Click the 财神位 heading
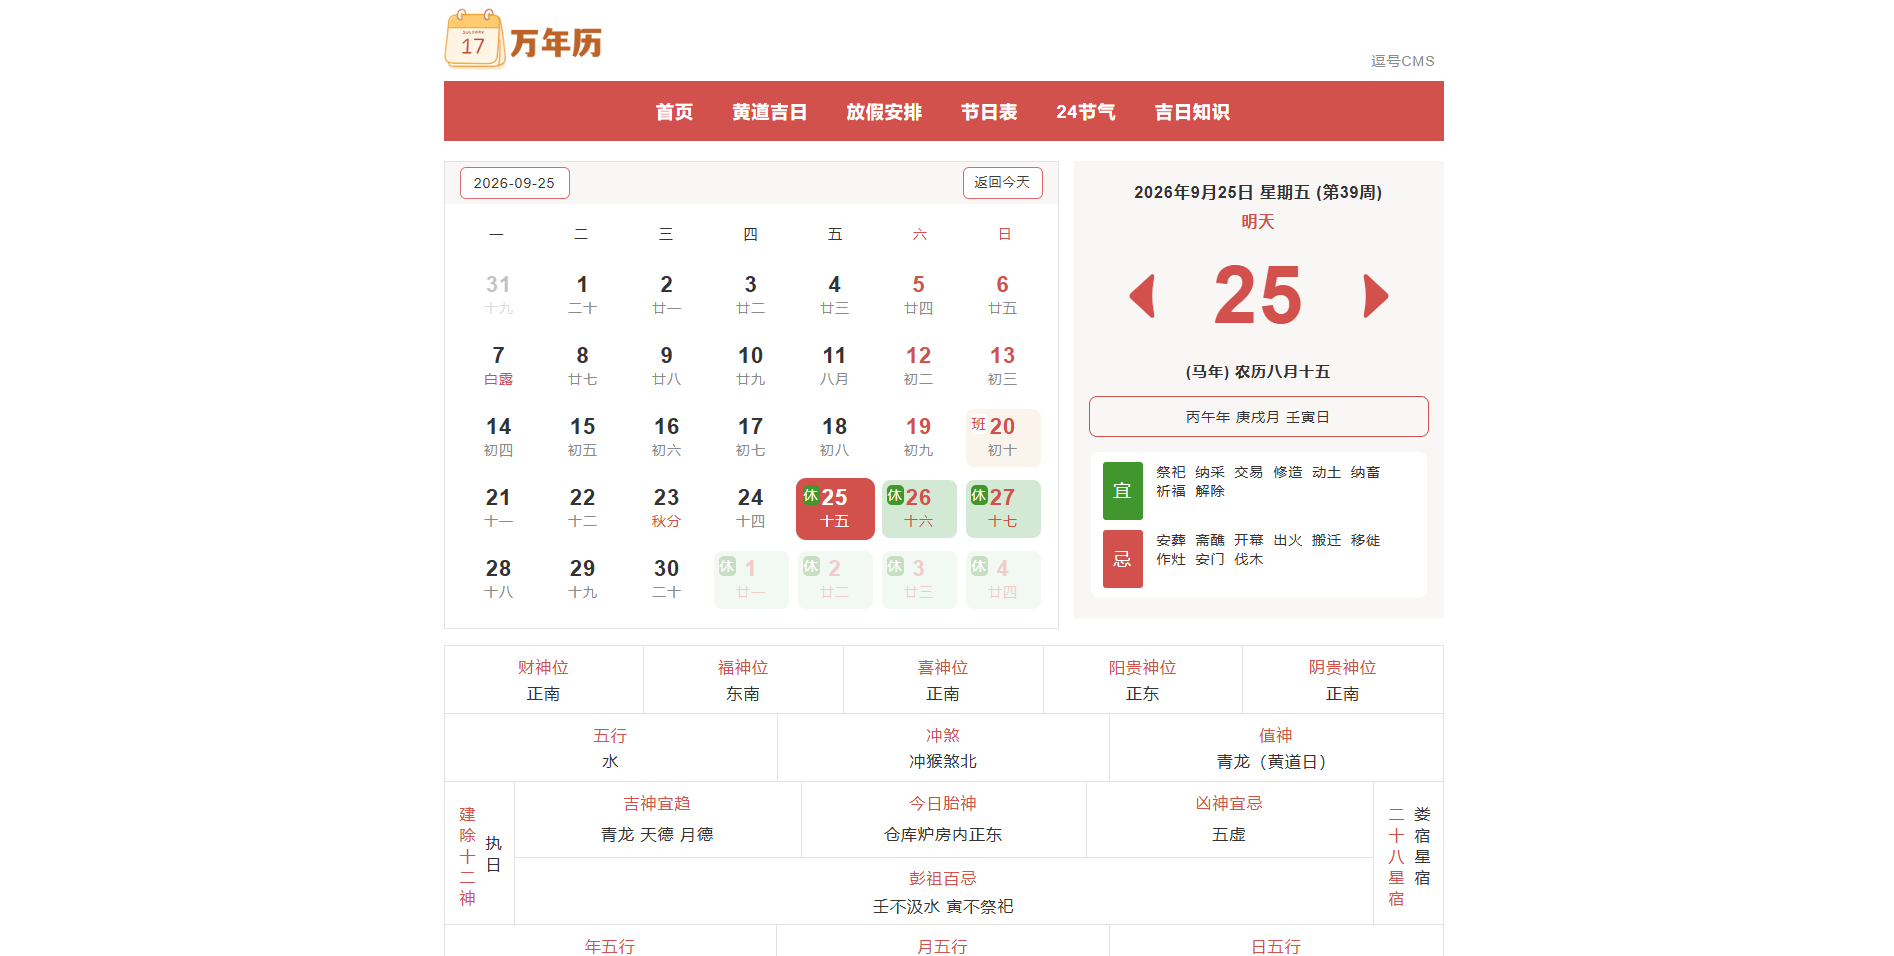The height and width of the screenshot is (956, 1894). coord(543,667)
